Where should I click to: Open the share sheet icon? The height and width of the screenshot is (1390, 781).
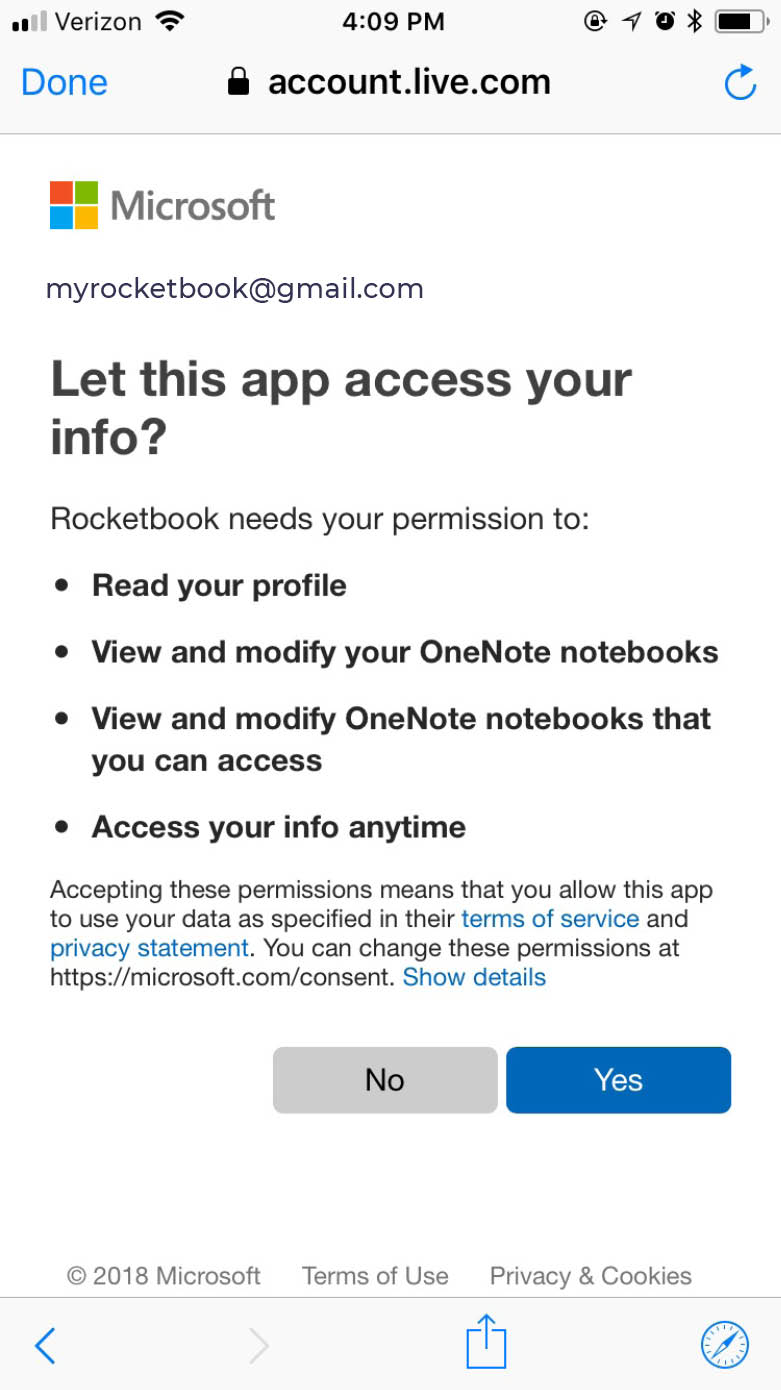click(486, 1342)
